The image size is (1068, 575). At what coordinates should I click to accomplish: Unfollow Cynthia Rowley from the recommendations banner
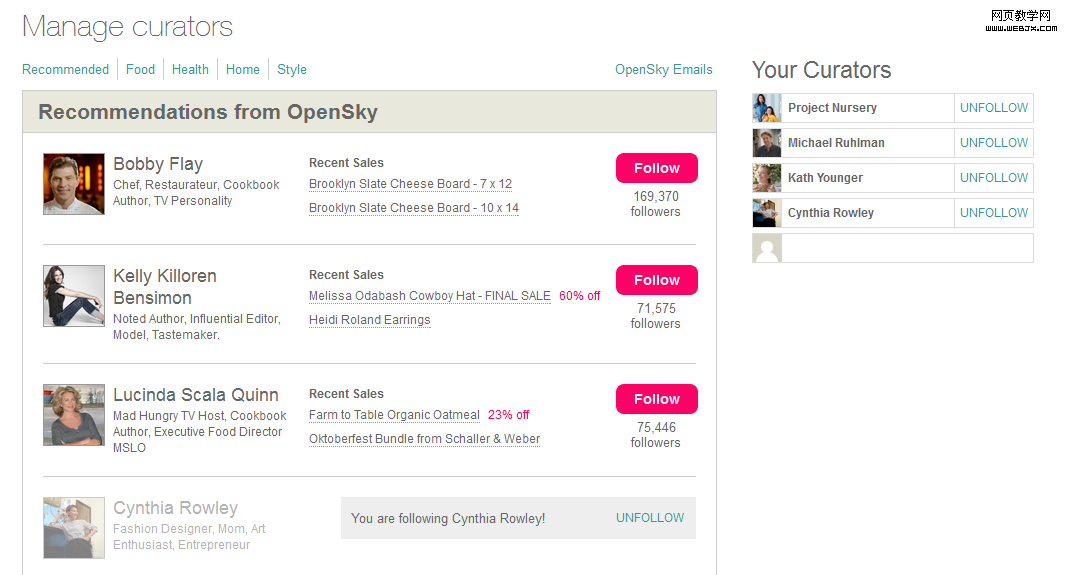650,518
